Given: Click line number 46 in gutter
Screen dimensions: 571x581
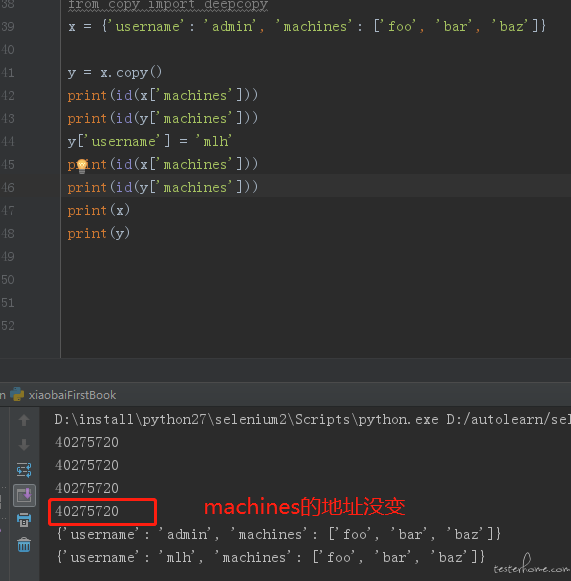Looking at the screenshot, I should click(7, 187).
